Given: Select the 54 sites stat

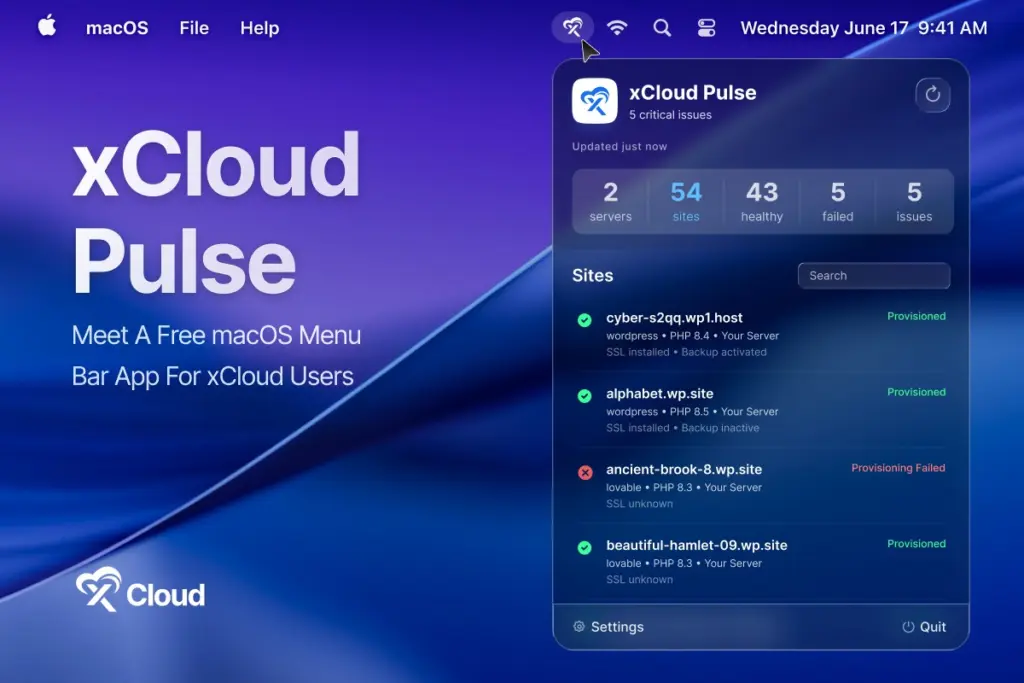Looking at the screenshot, I should point(686,201).
